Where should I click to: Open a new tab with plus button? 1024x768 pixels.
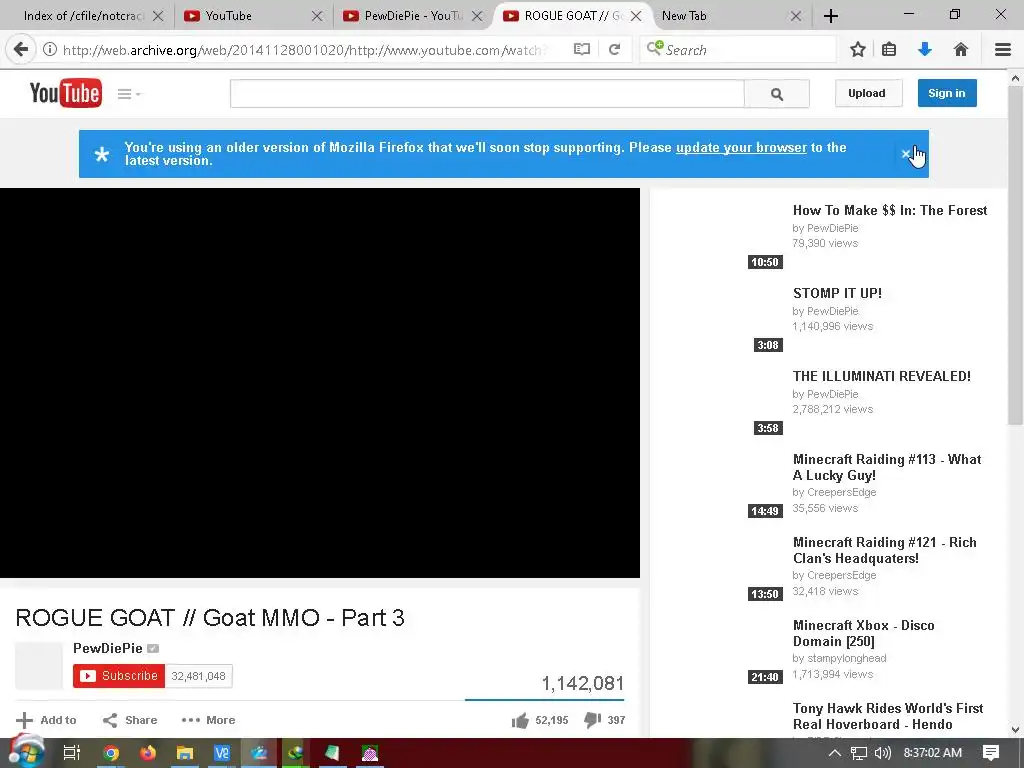coord(831,16)
